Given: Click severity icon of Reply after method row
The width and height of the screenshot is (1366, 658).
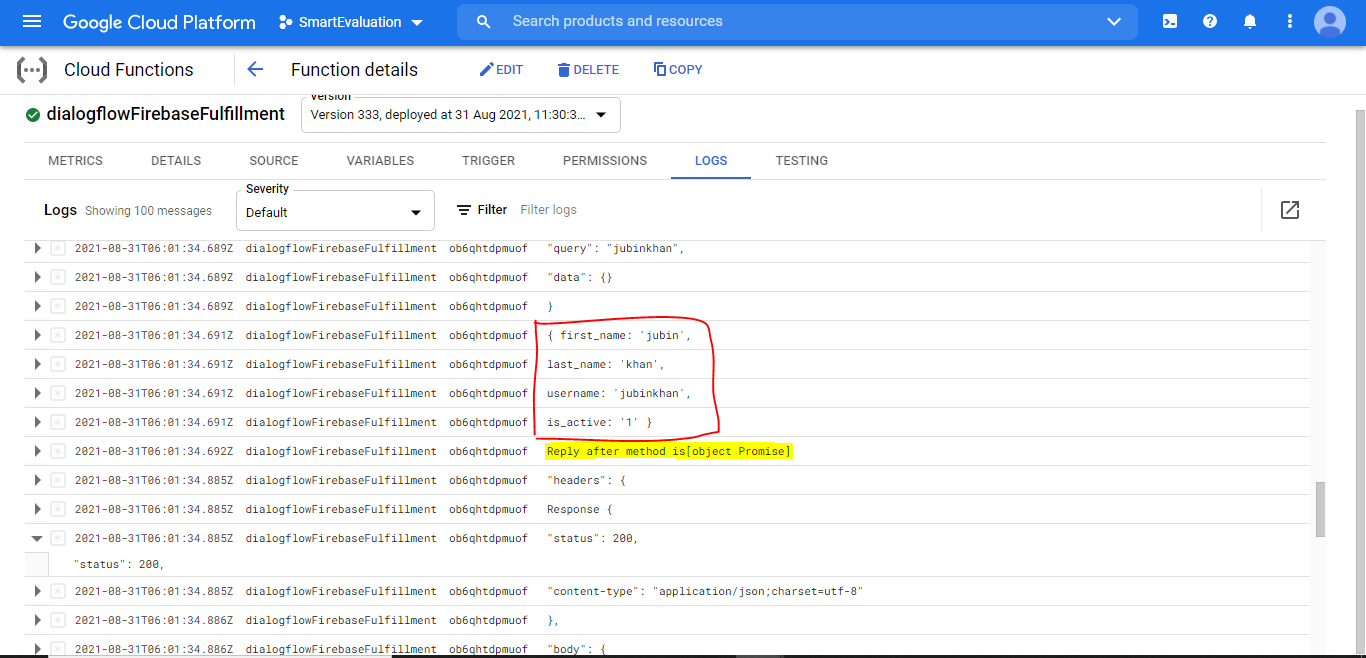Looking at the screenshot, I should (x=58, y=451).
